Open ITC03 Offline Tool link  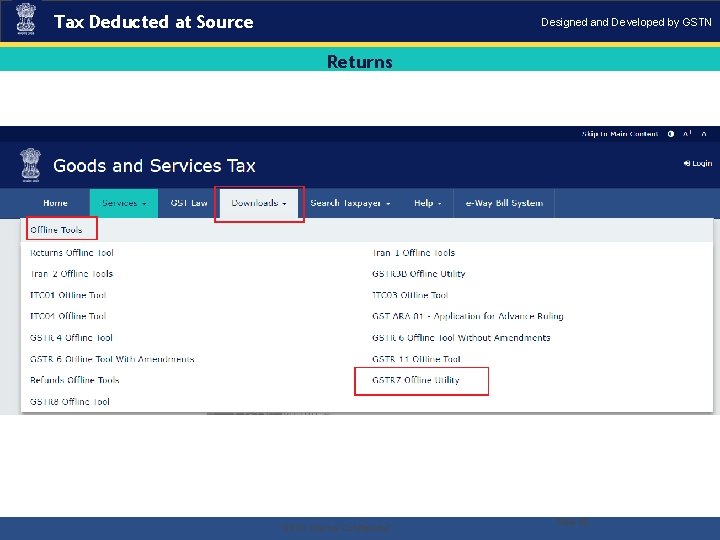(410, 295)
